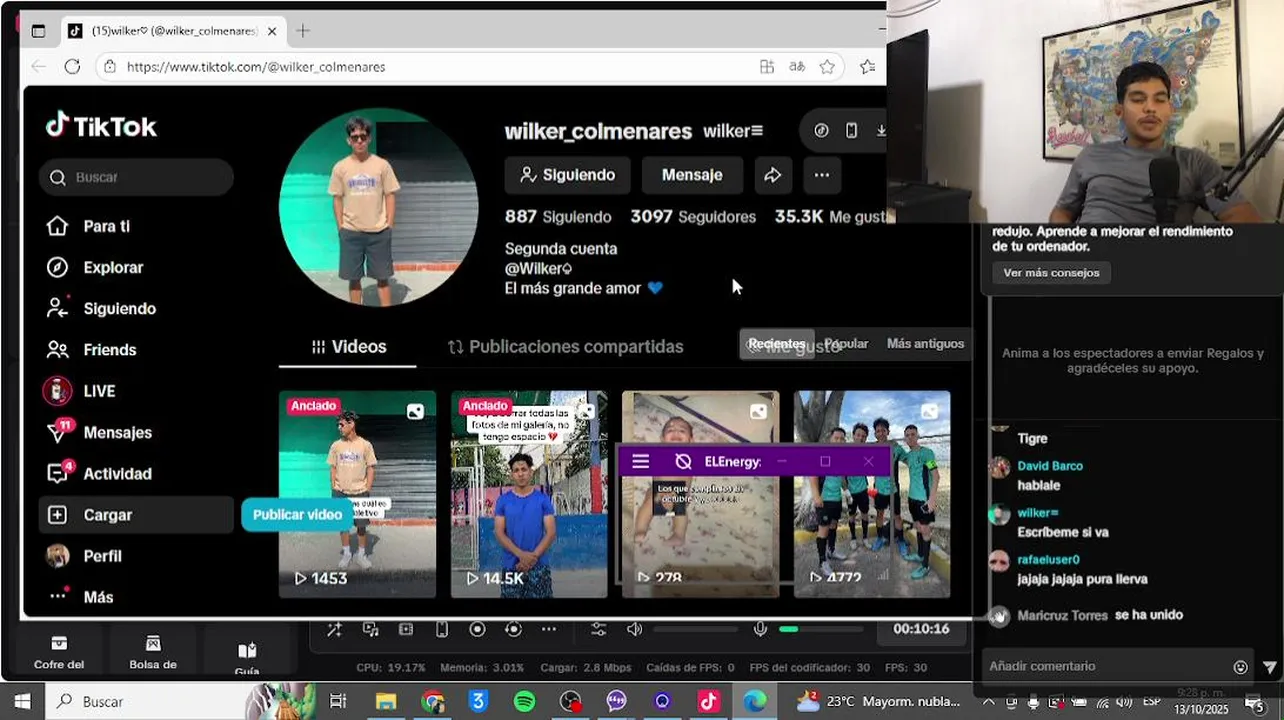Viewport: 1284px width, 720px height.
Task: Open the Windows notification center
Action: (x=1254, y=704)
